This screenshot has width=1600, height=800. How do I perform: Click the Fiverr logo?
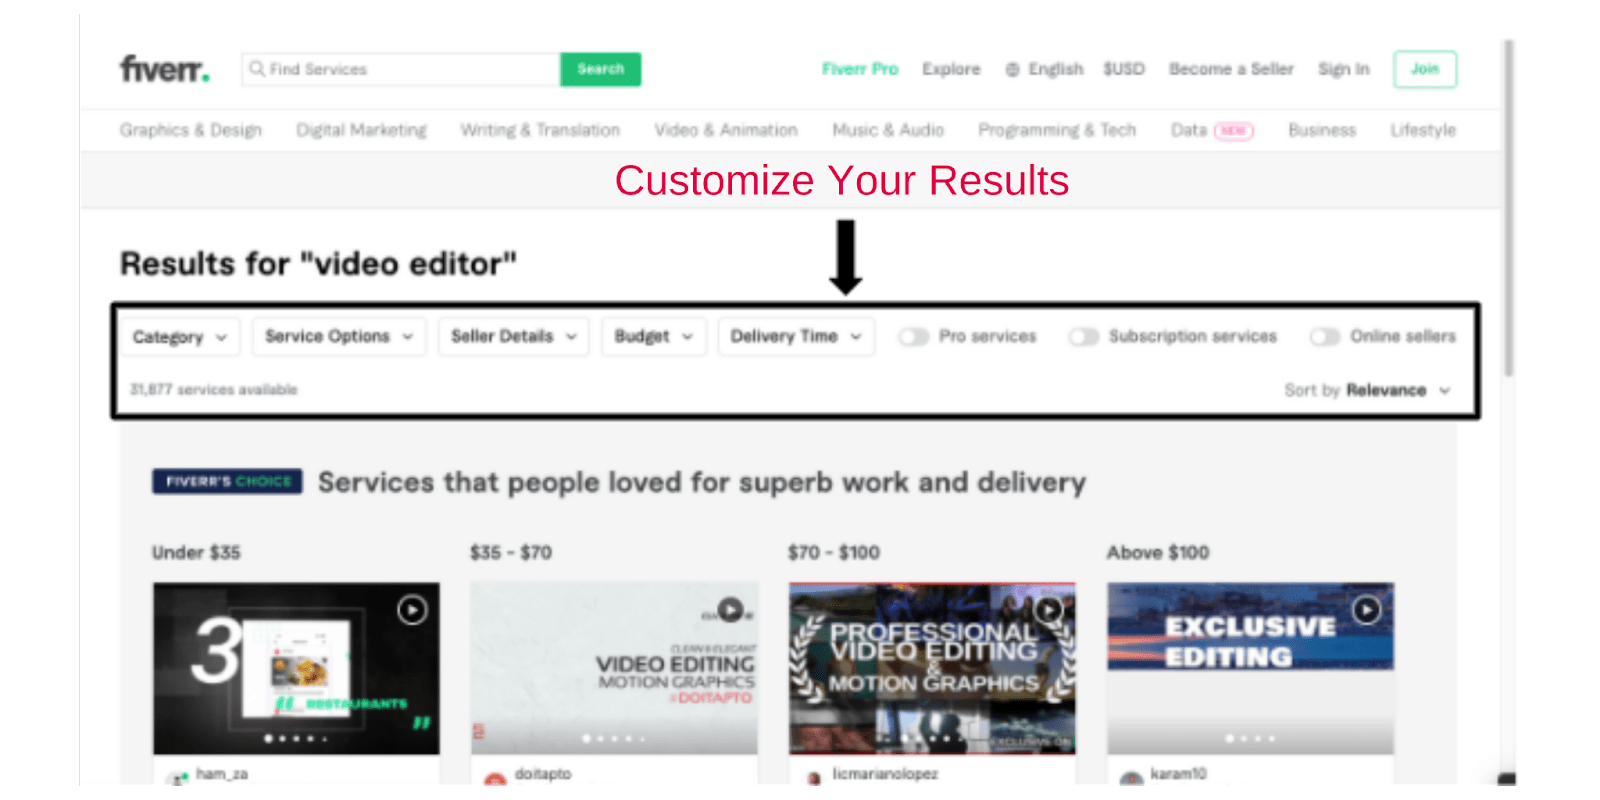pyautogui.click(x=165, y=69)
